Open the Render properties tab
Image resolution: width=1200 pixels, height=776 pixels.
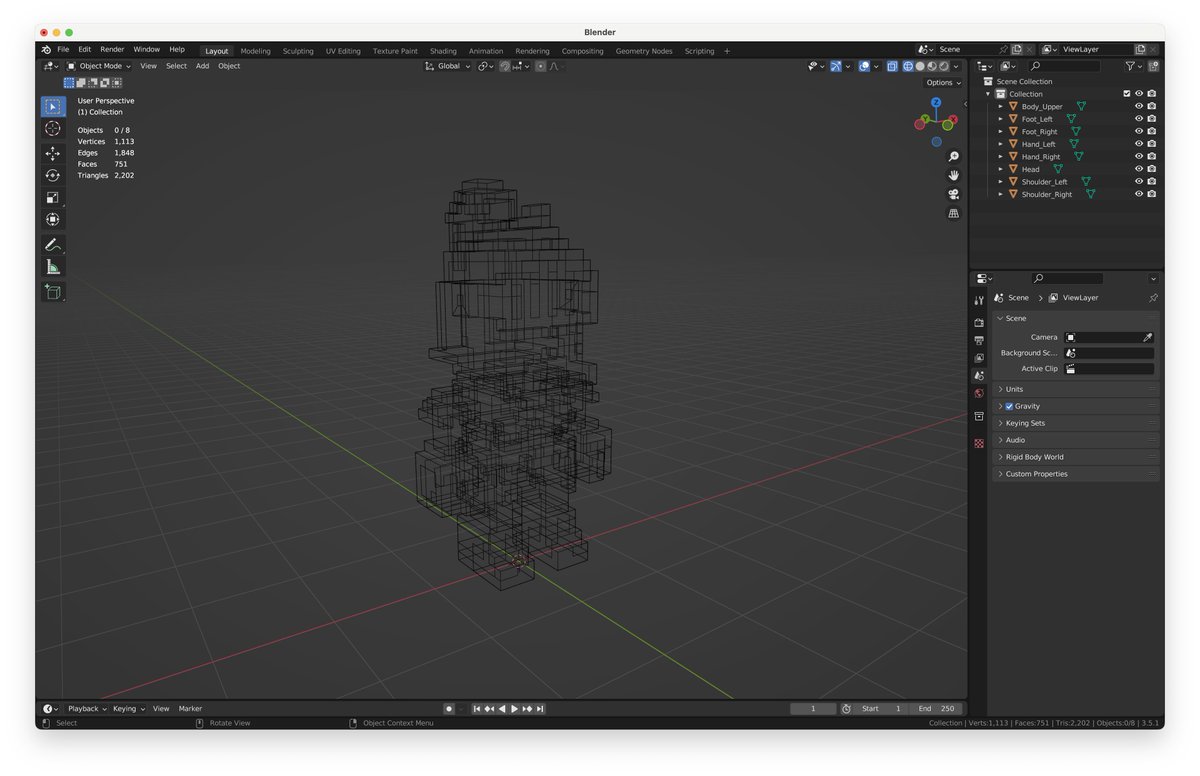(x=978, y=322)
